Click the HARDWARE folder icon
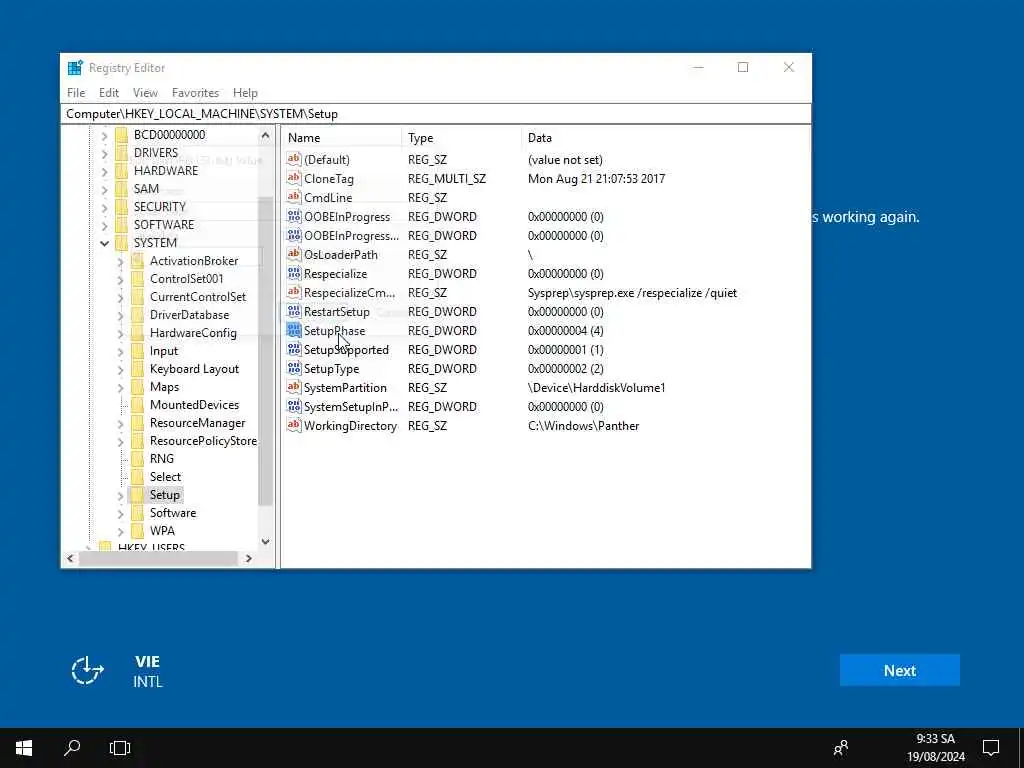 (121, 170)
